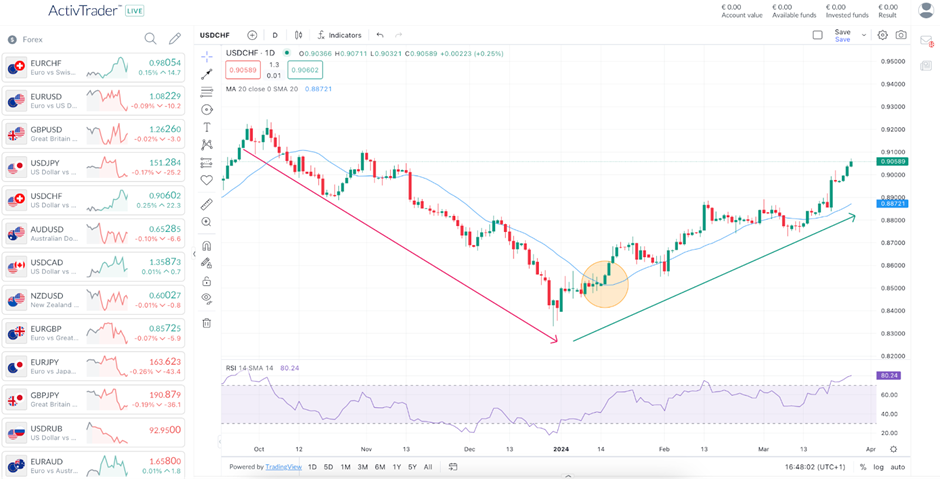Open the Indicators menu
Image resolution: width=940 pixels, height=479 pixels.
(339, 35)
